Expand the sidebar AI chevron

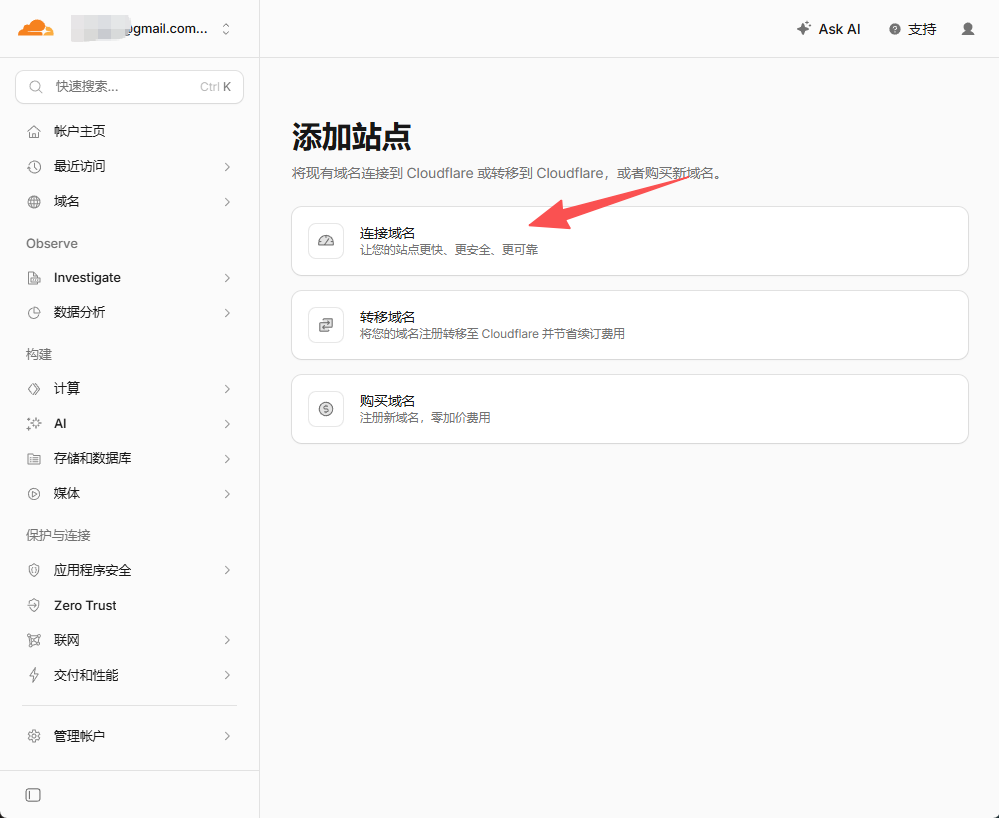pyautogui.click(x=227, y=424)
